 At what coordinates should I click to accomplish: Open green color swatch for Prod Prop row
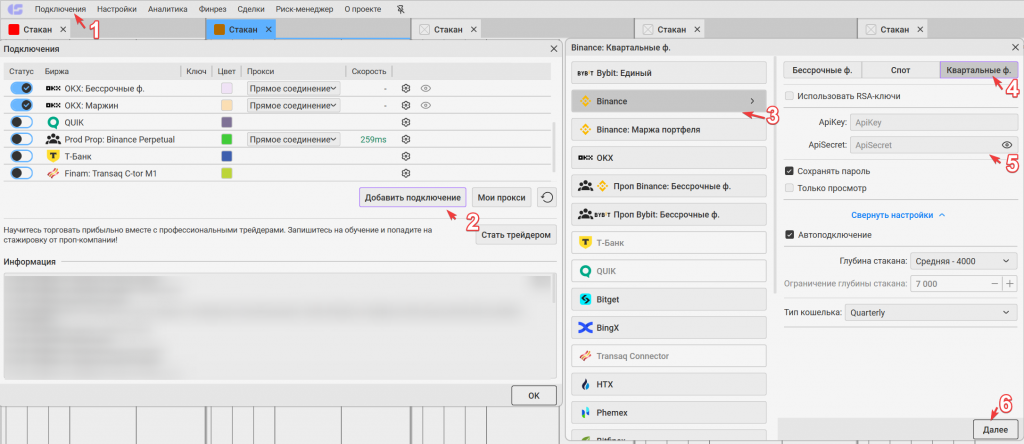point(227,139)
